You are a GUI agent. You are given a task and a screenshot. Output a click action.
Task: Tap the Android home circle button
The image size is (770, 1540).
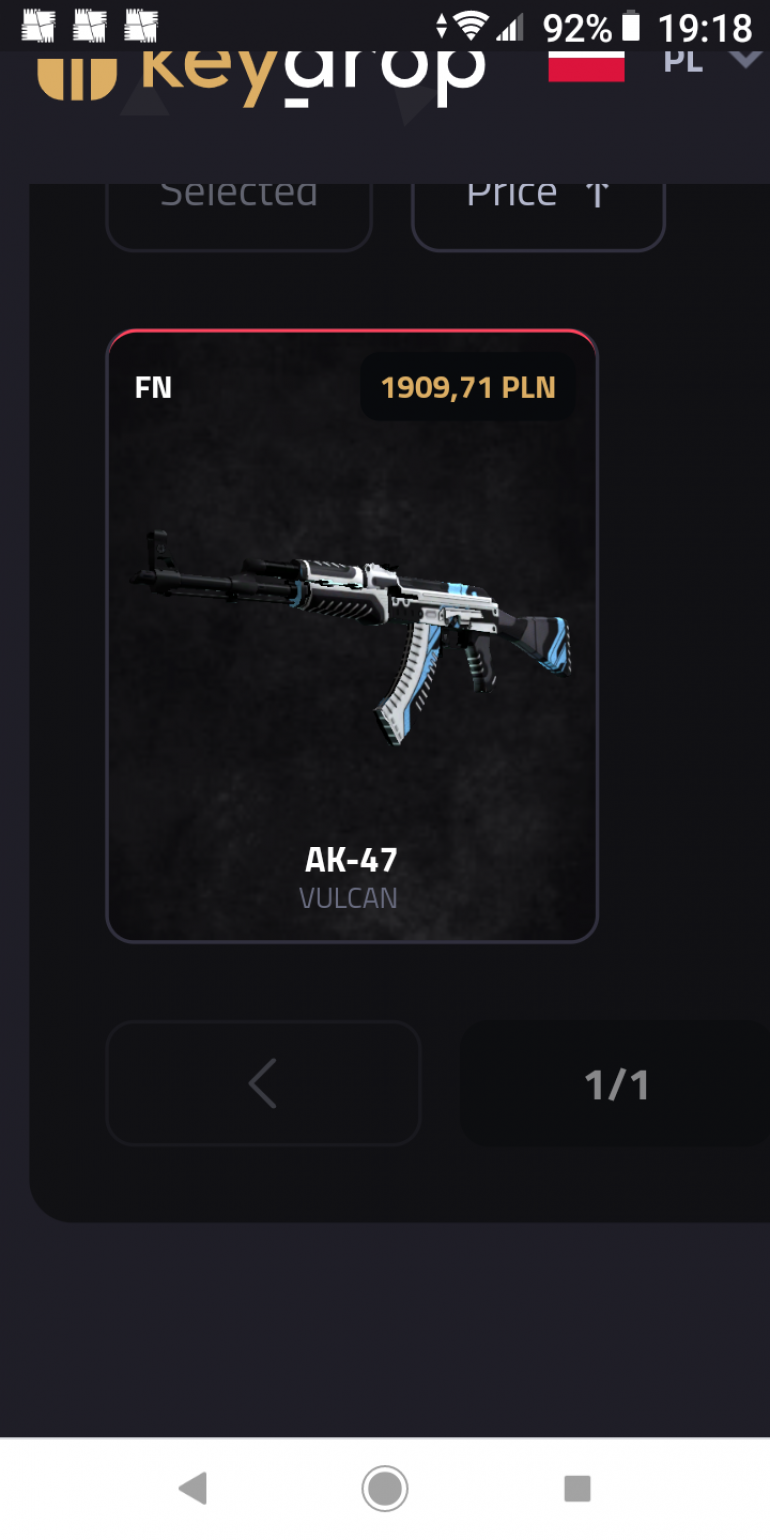click(385, 1489)
